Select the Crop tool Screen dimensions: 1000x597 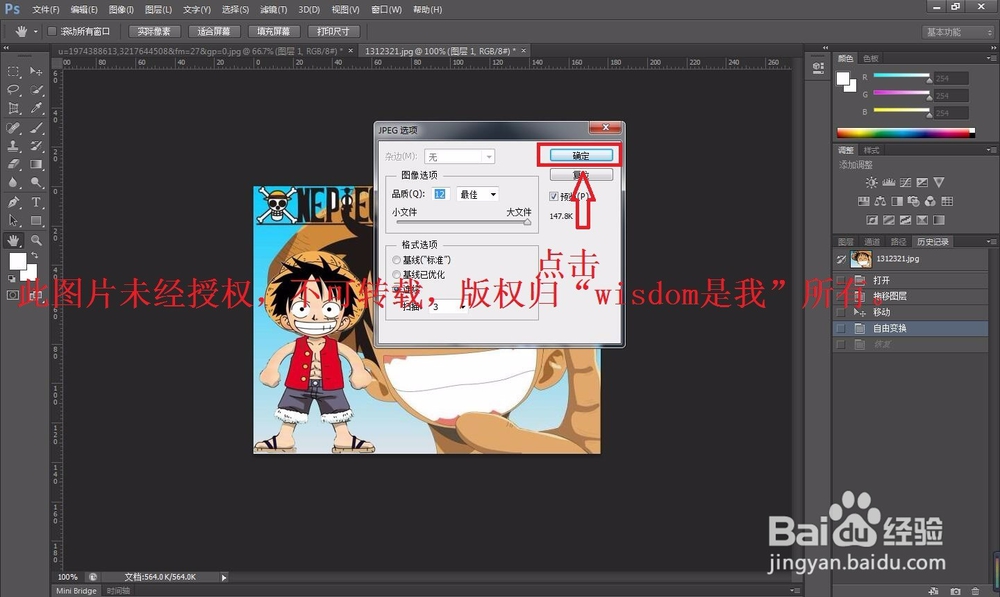(13, 108)
